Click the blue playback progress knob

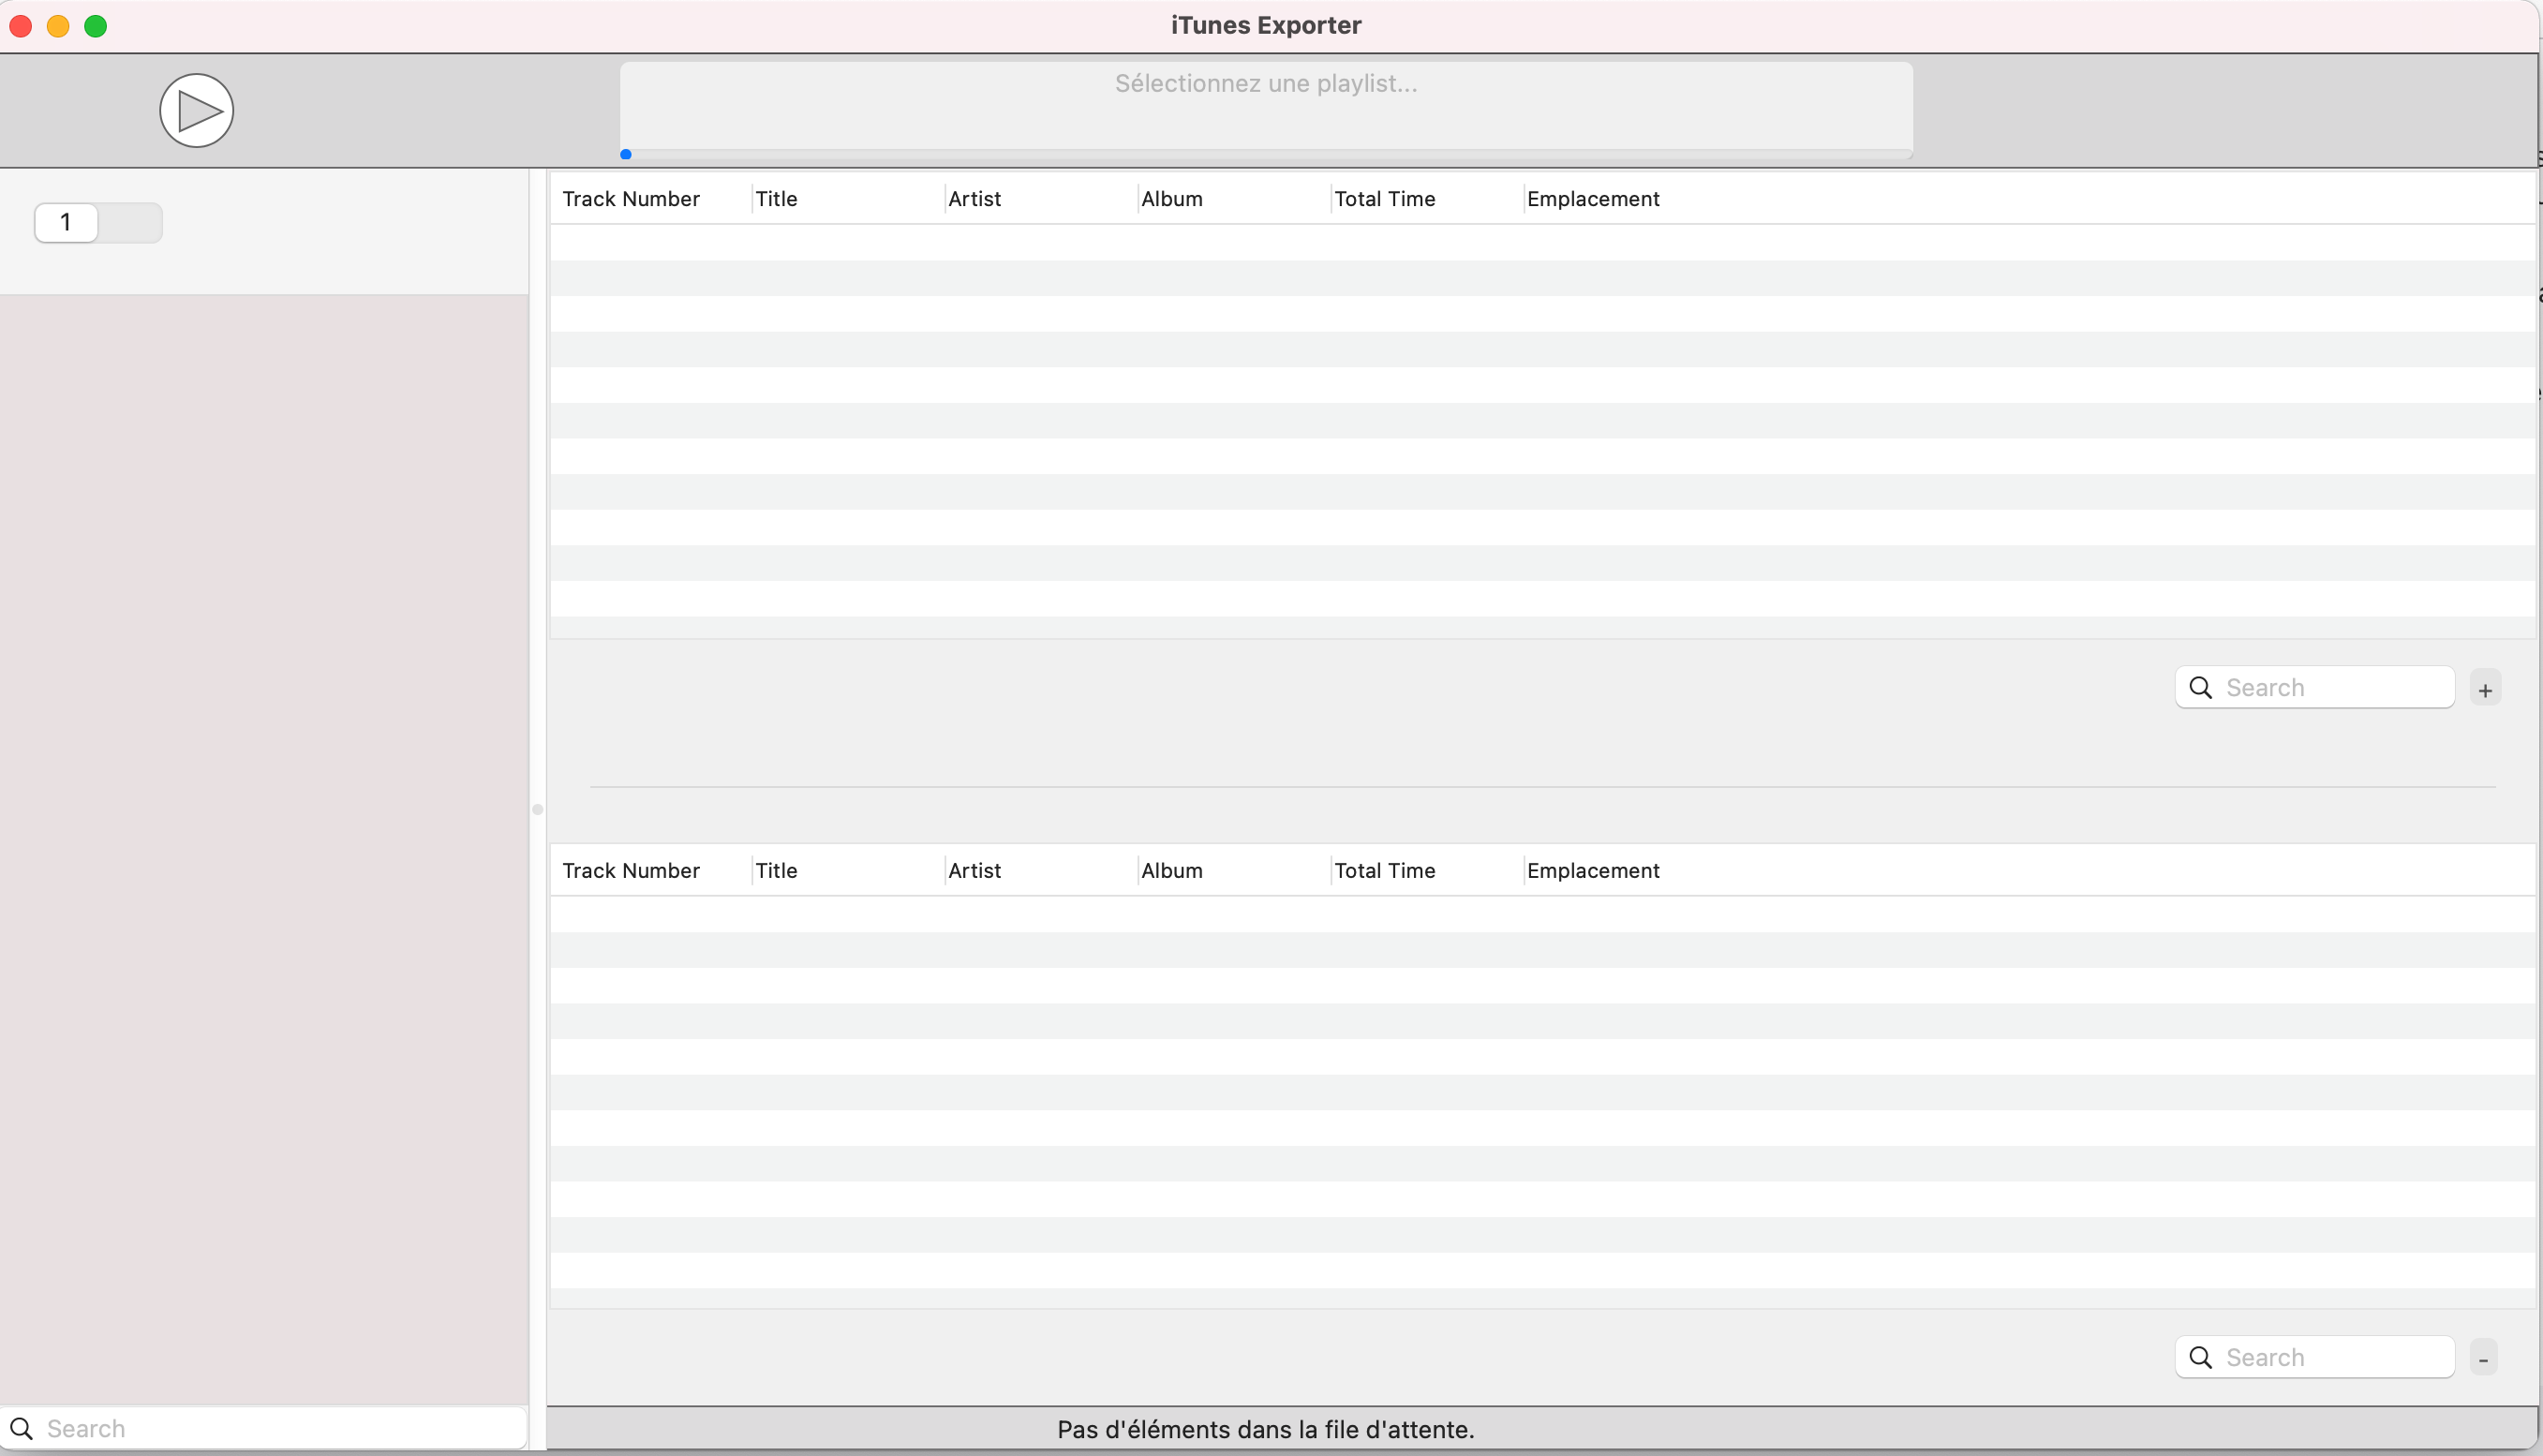[x=626, y=155]
